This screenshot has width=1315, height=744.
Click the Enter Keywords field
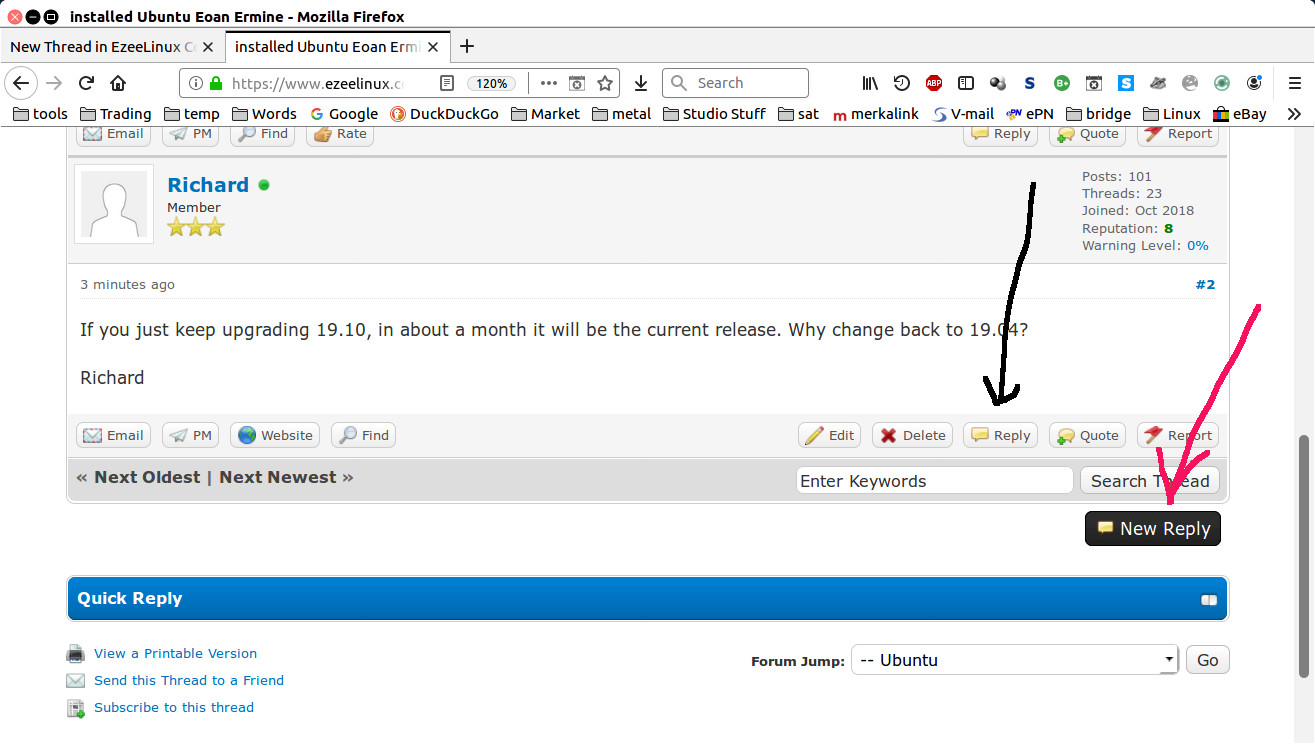point(934,481)
